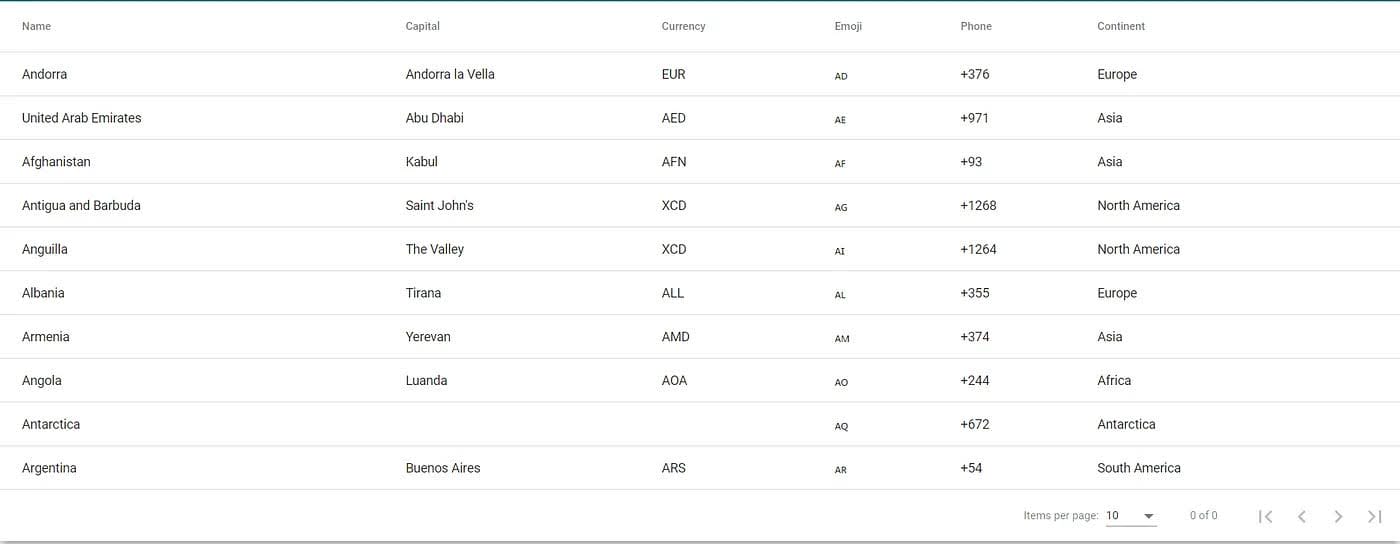
Task: Go to the previous page
Action: (1302, 516)
